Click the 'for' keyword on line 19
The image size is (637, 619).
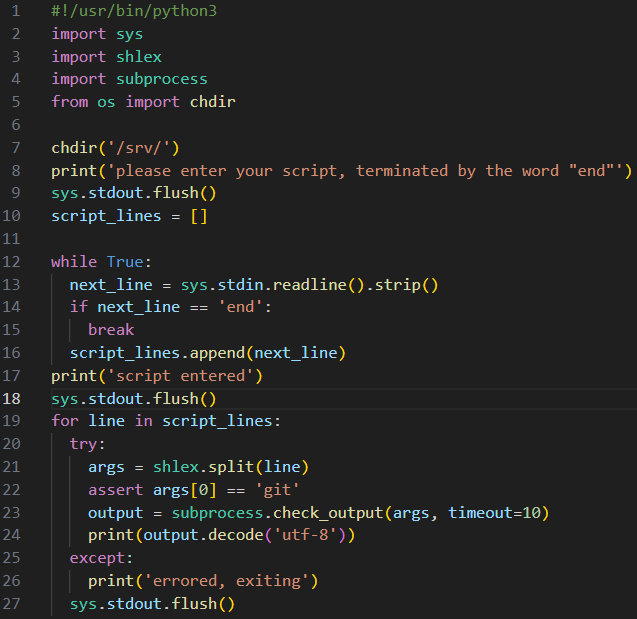pos(65,421)
